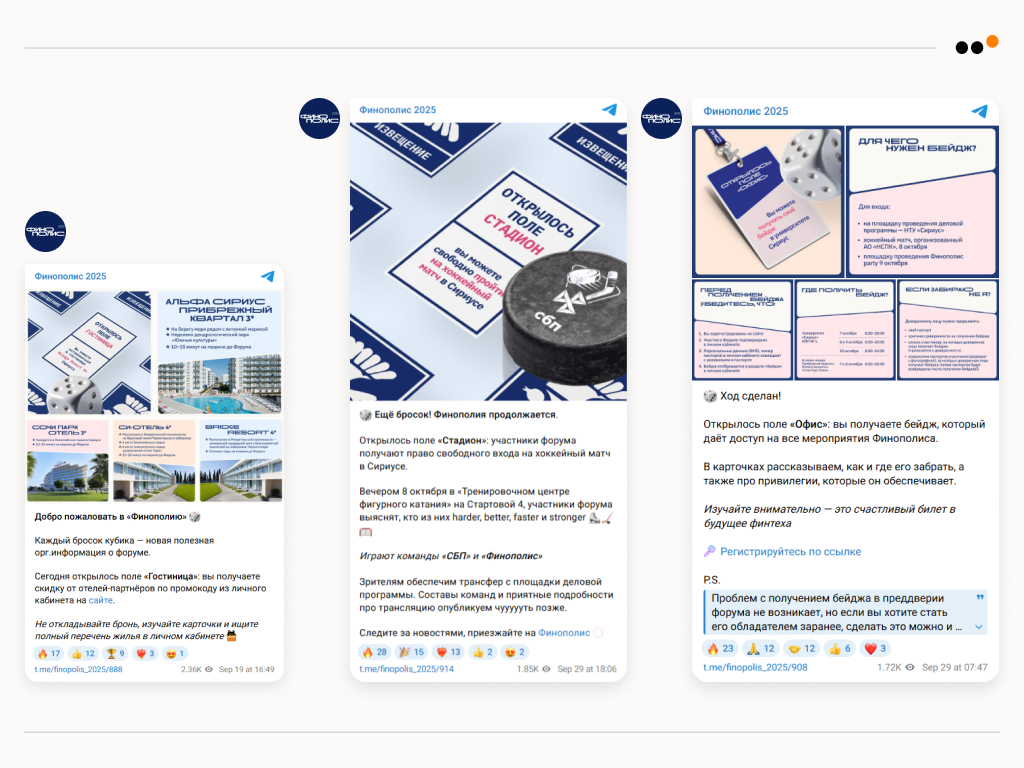The image size is (1024, 768).
Task: Click the text 'Ещё бросок! Финополия продолжается.'
Action: 466,415
